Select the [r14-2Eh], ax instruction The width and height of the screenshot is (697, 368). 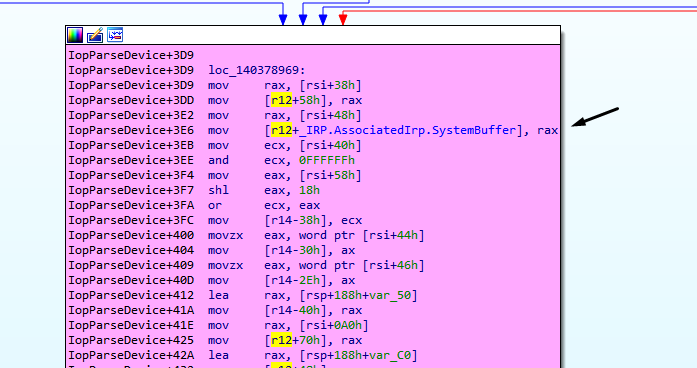pos(281,280)
